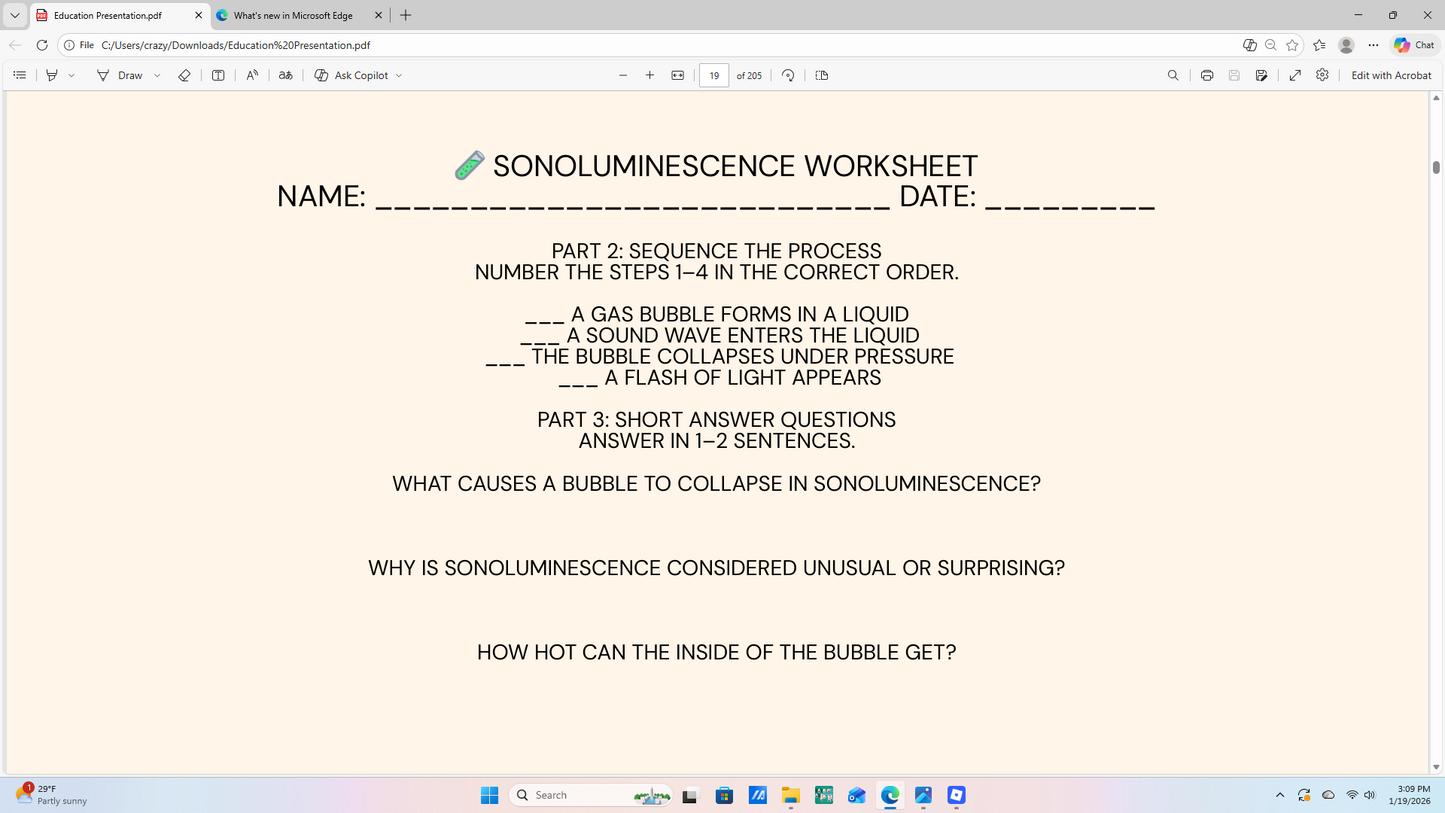Refresh the current page
1445x813 pixels.
pyautogui.click(x=42, y=45)
